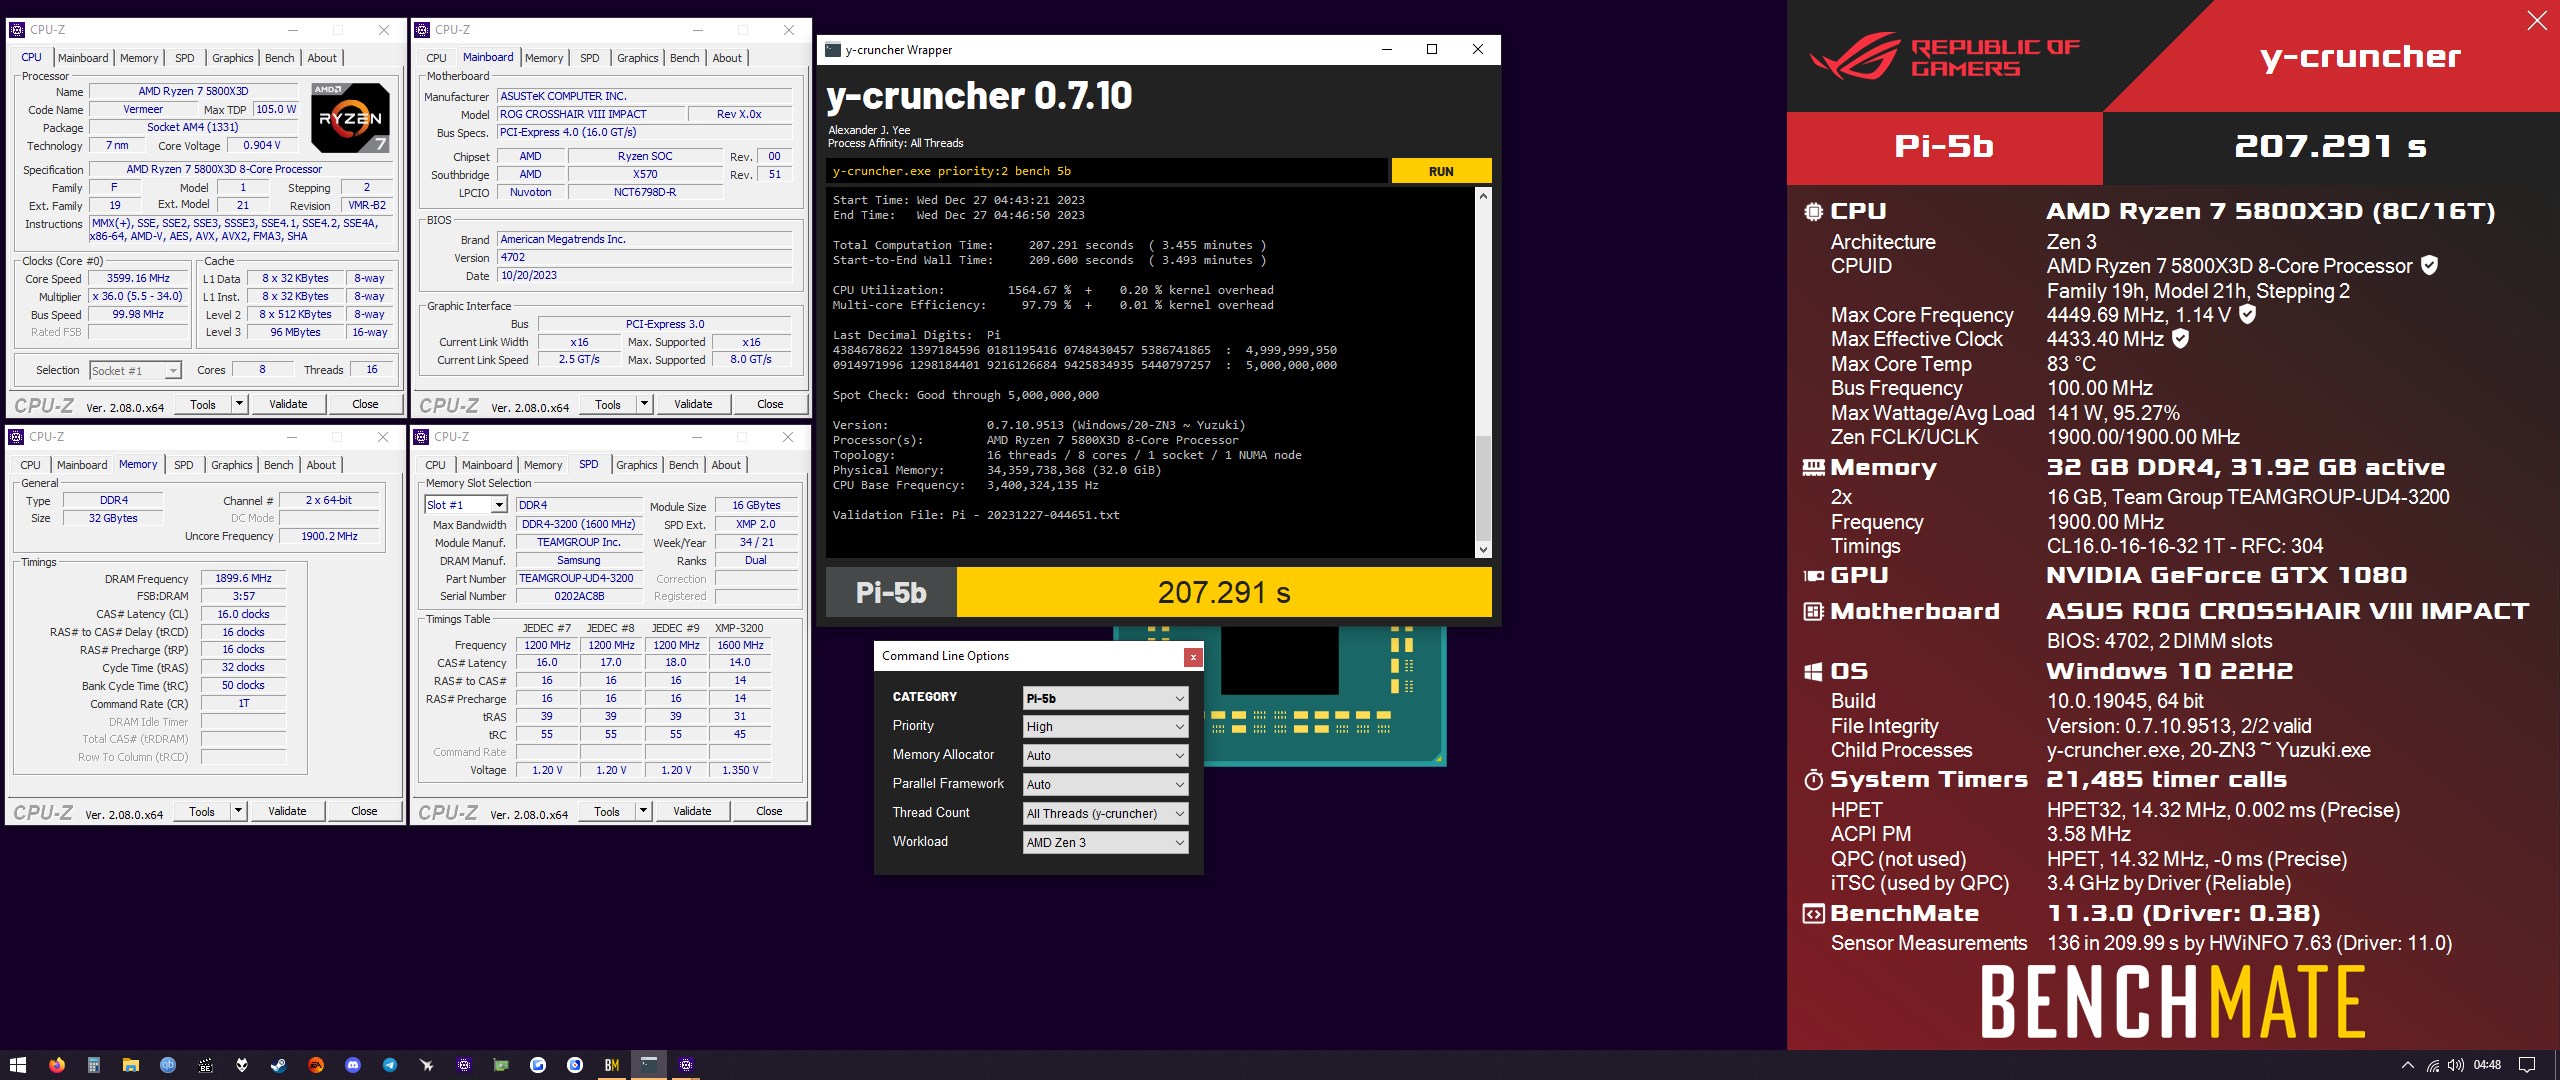Open the Mainboard tab in the Memory-tab CPU-Z window

point(82,465)
